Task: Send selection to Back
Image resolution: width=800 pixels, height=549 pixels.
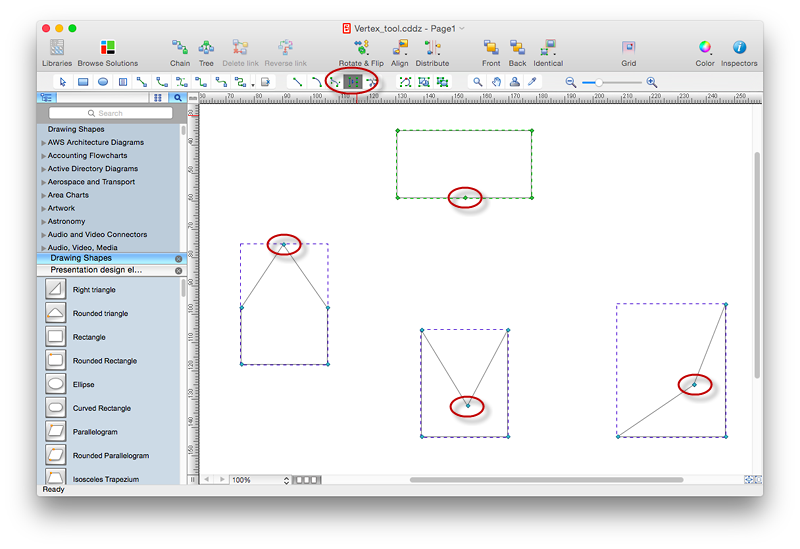Action: [x=517, y=53]
